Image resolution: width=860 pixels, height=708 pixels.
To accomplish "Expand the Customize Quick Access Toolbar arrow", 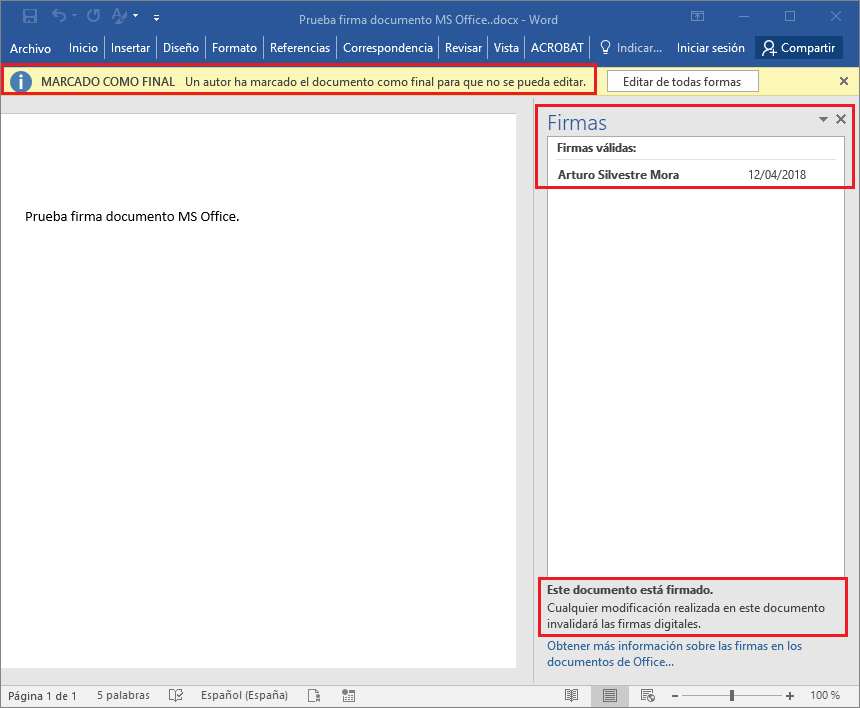I will 157,17.
